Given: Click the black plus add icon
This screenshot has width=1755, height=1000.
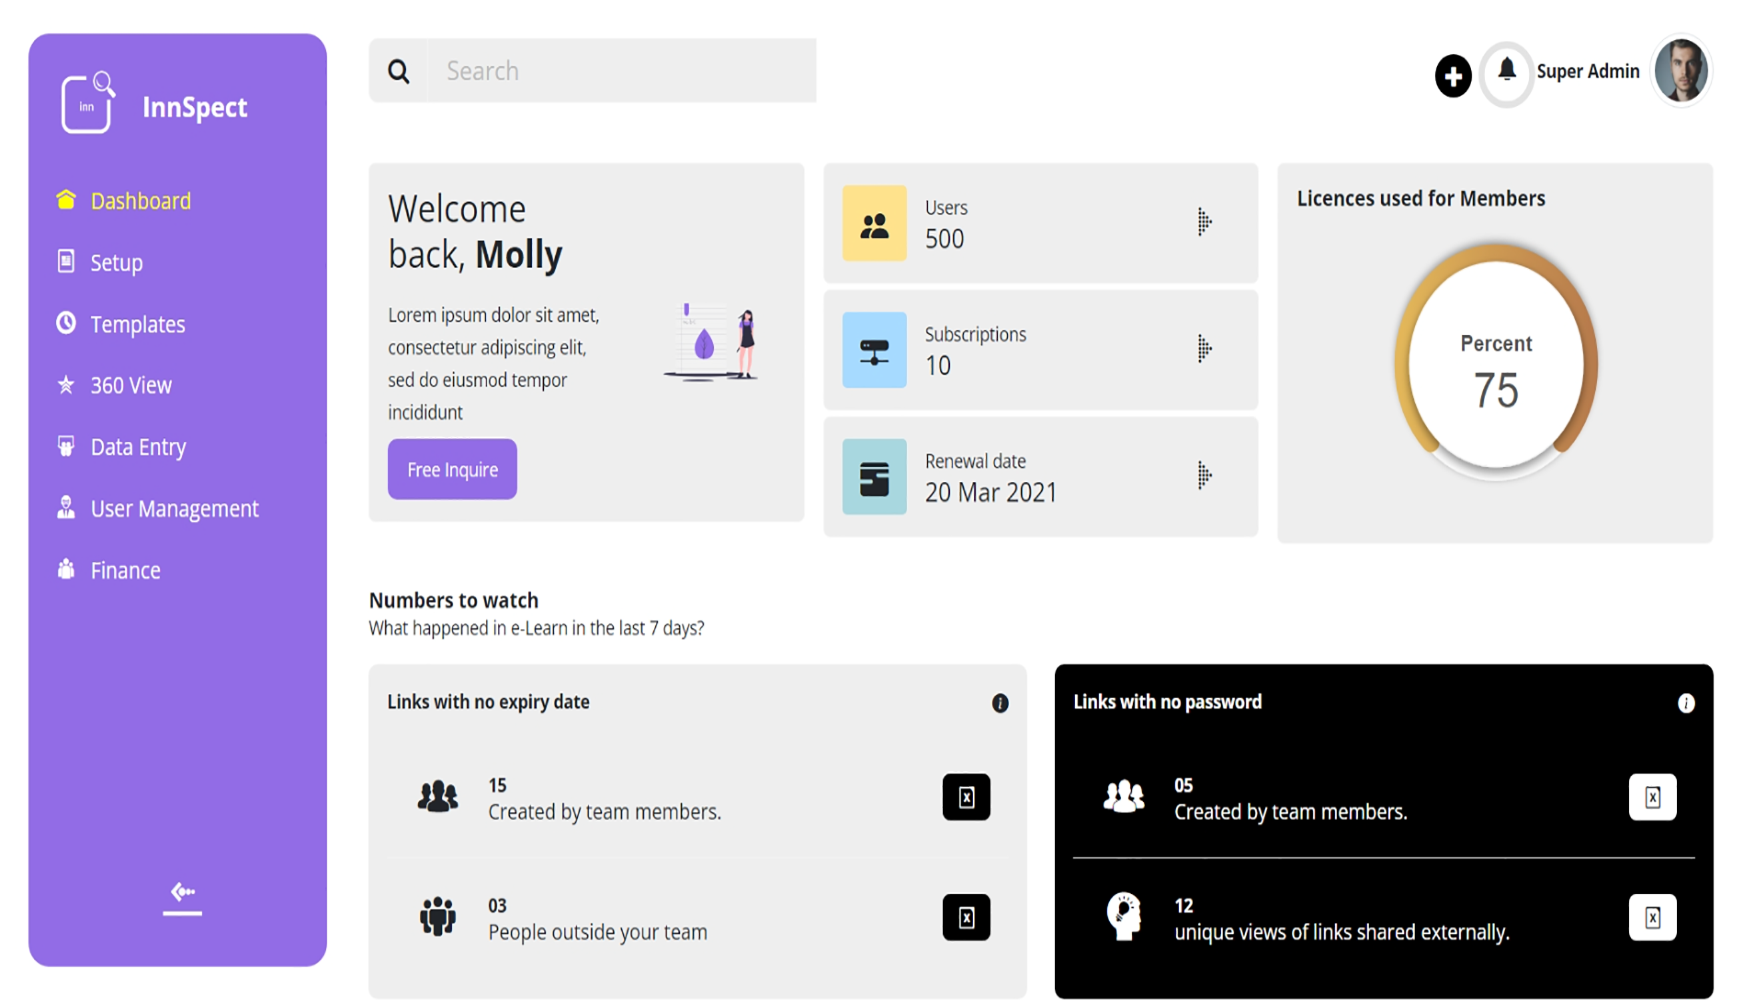Looking at the screenshot, I should tap(1452, 76).
